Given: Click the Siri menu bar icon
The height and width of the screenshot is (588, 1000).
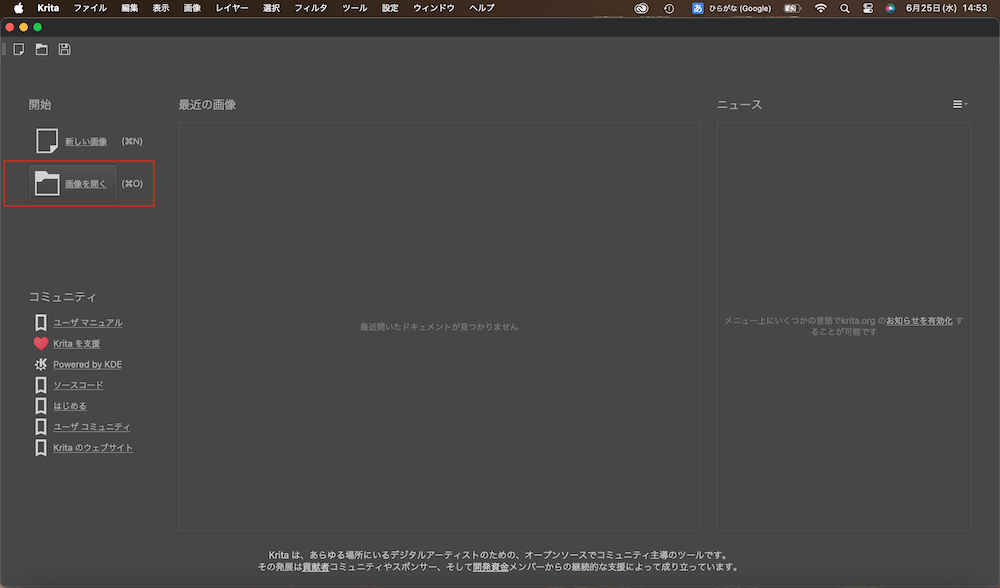Looking at the screenshot, I should click(890, 8).
